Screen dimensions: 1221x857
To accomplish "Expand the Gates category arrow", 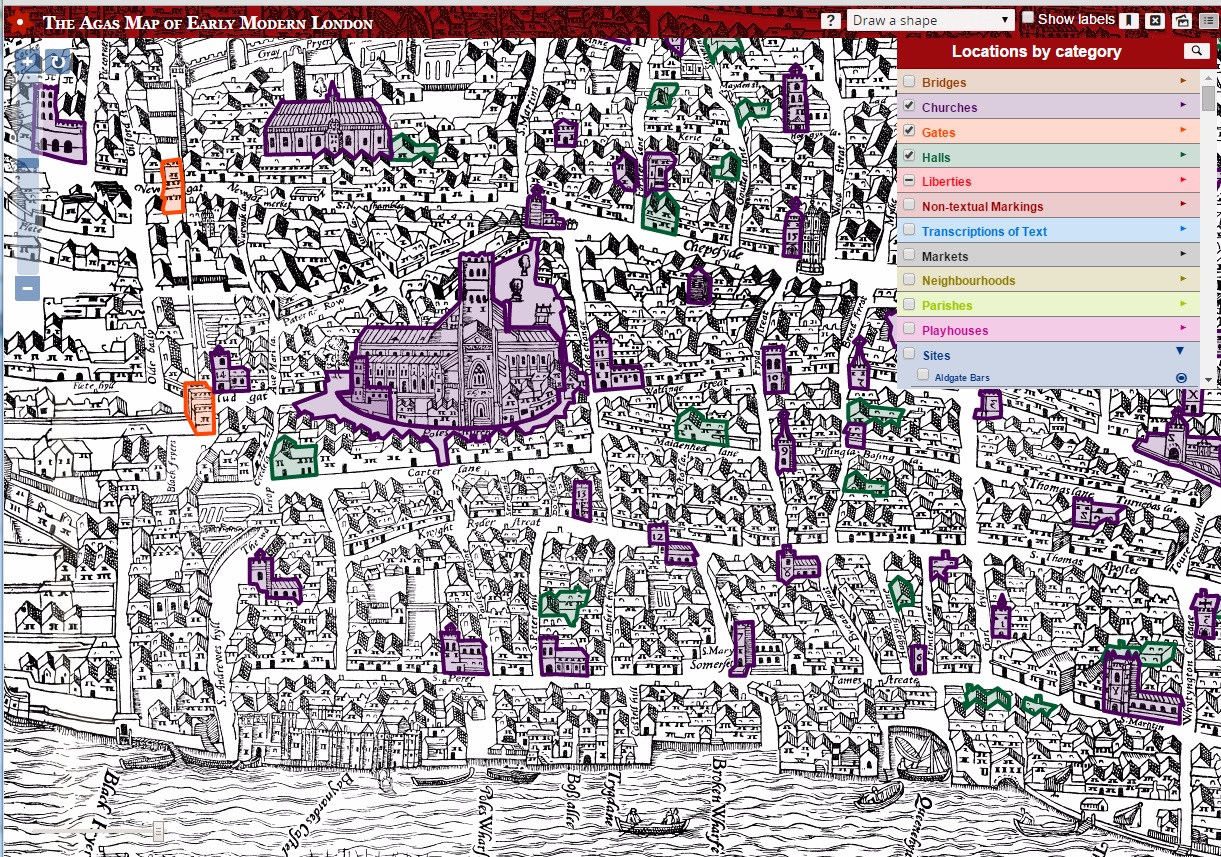I will coord(1184,130).
